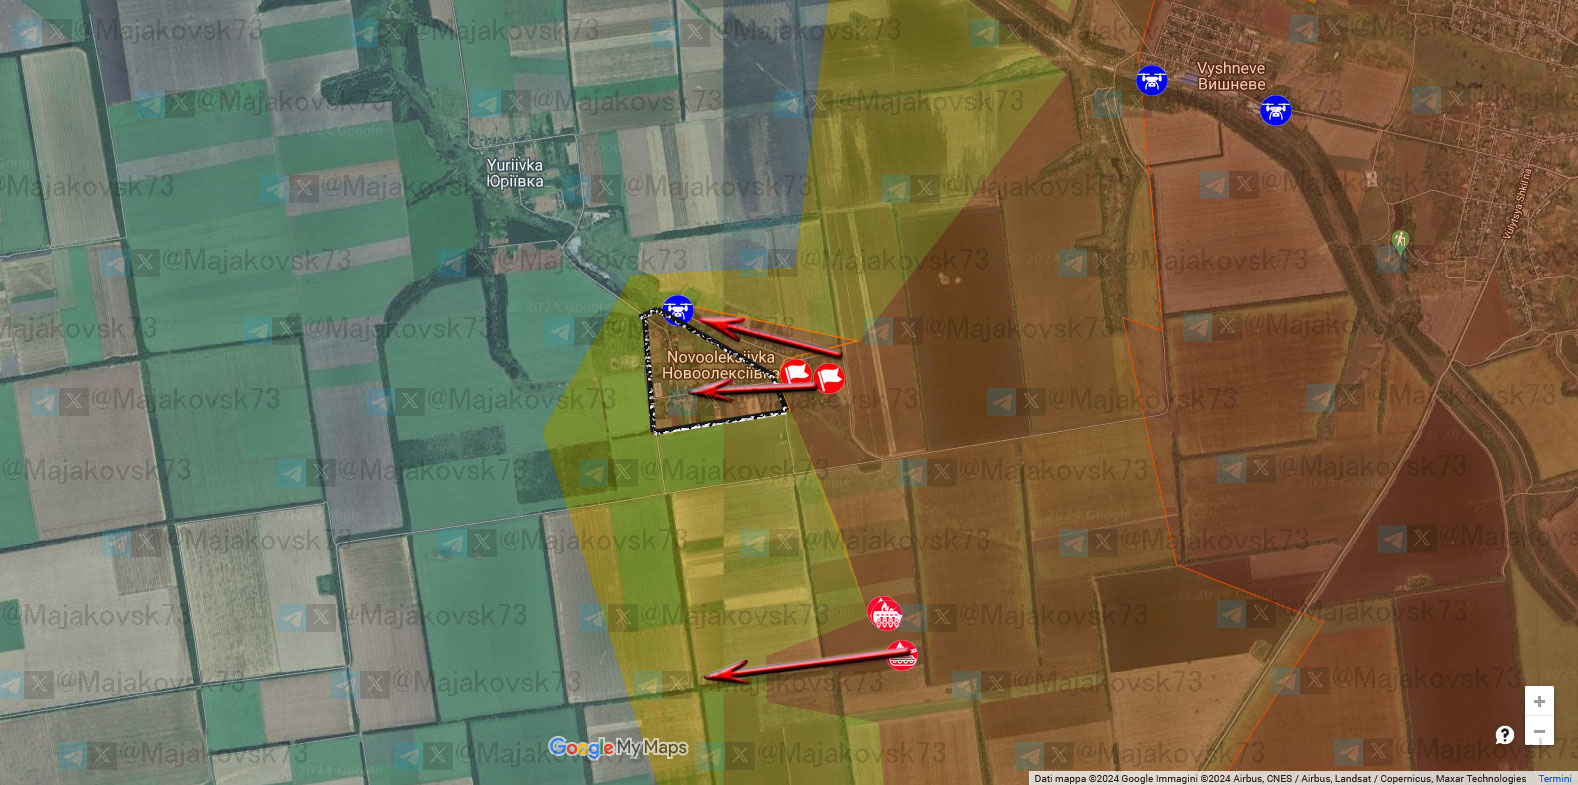
Task: Zoom in with the plus button
Action: (1539, 701)
